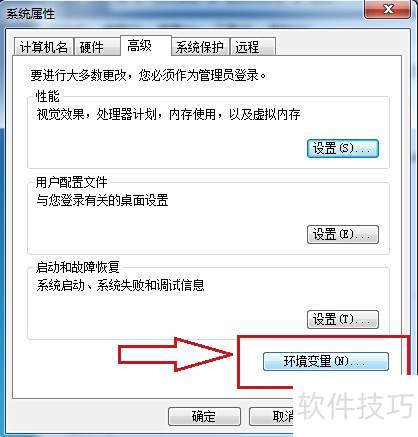The image size is (418, 437).
Task: Click the administrator login notice text
Action: 148,75
